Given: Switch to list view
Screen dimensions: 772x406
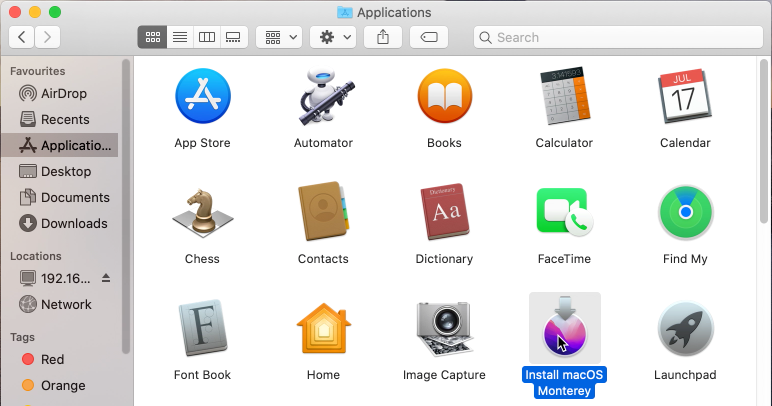Looking at the screenshot, I should [x=180, y=37].
